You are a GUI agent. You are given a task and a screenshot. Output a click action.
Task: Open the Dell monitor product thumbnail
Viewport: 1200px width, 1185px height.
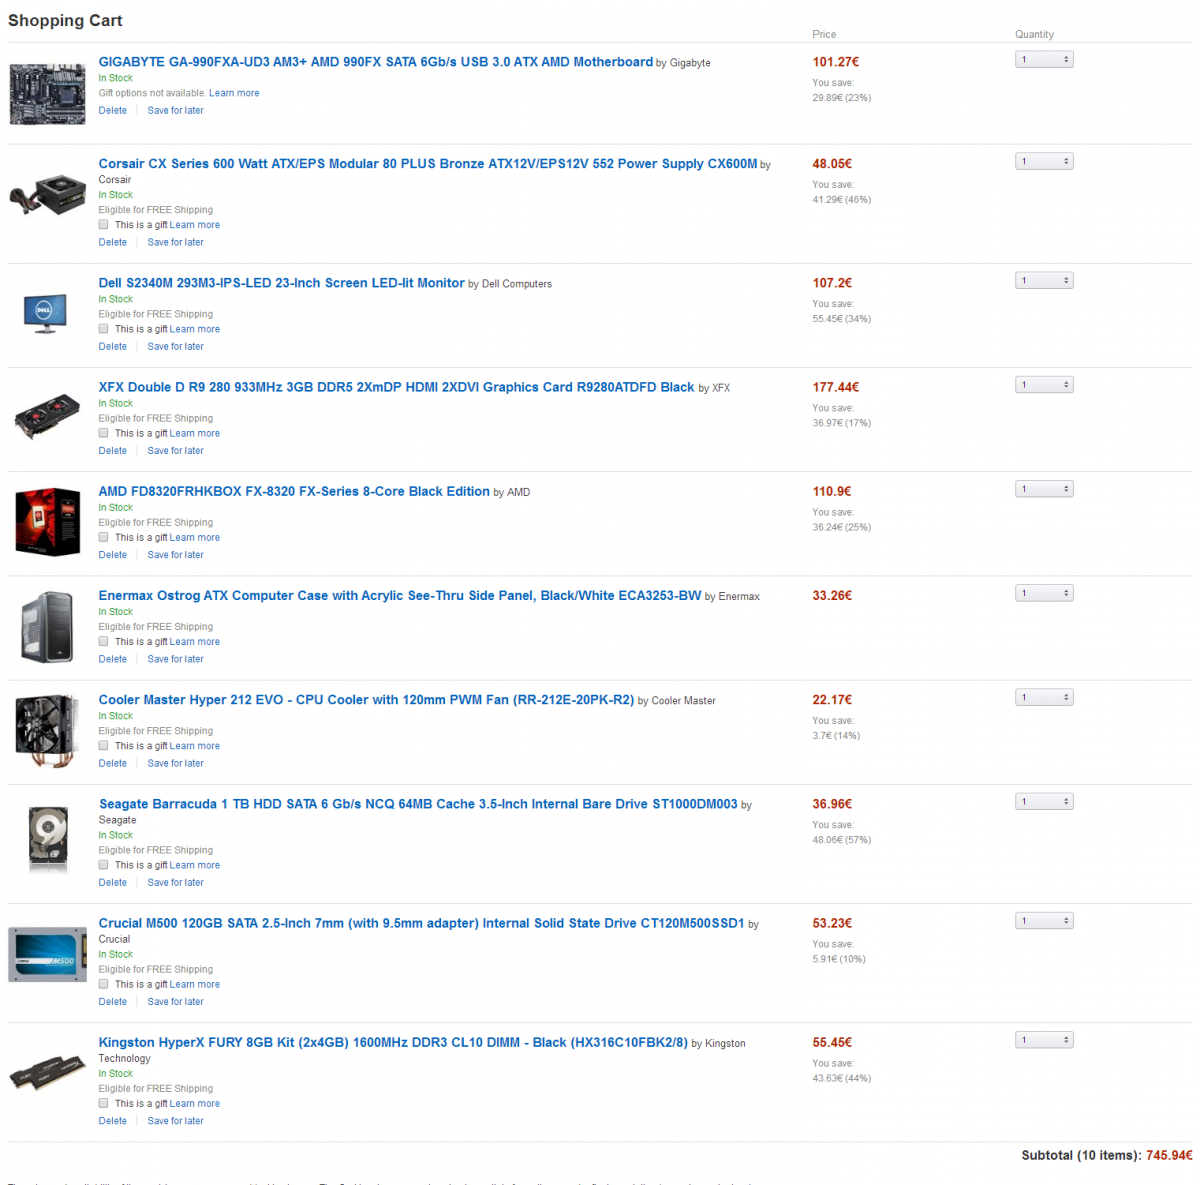click(x=45, y=313)
